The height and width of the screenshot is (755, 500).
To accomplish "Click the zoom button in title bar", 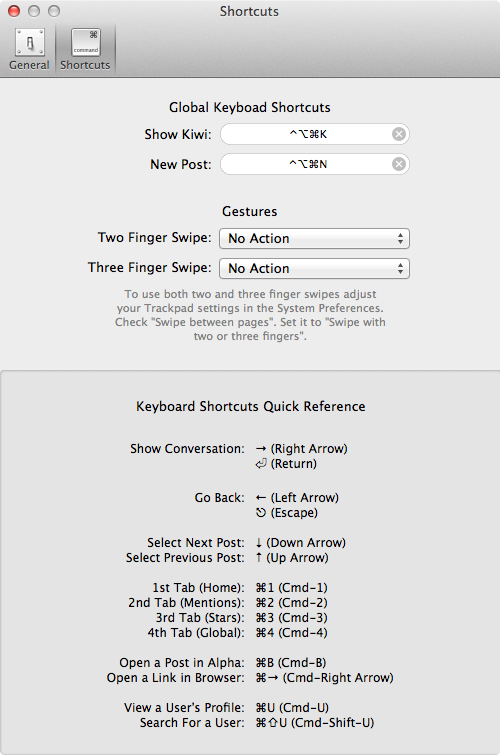I will tap(54, 11).
